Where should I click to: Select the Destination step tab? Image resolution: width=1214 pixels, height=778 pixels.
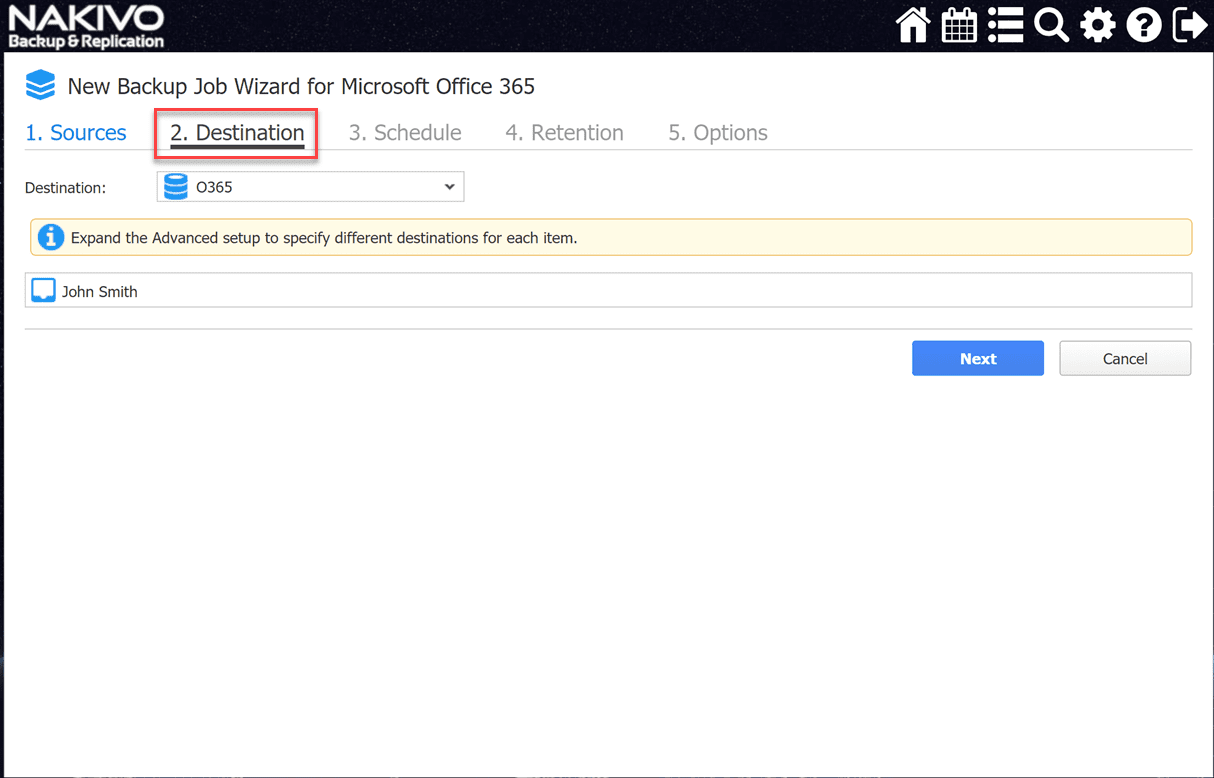pos(237,133)
